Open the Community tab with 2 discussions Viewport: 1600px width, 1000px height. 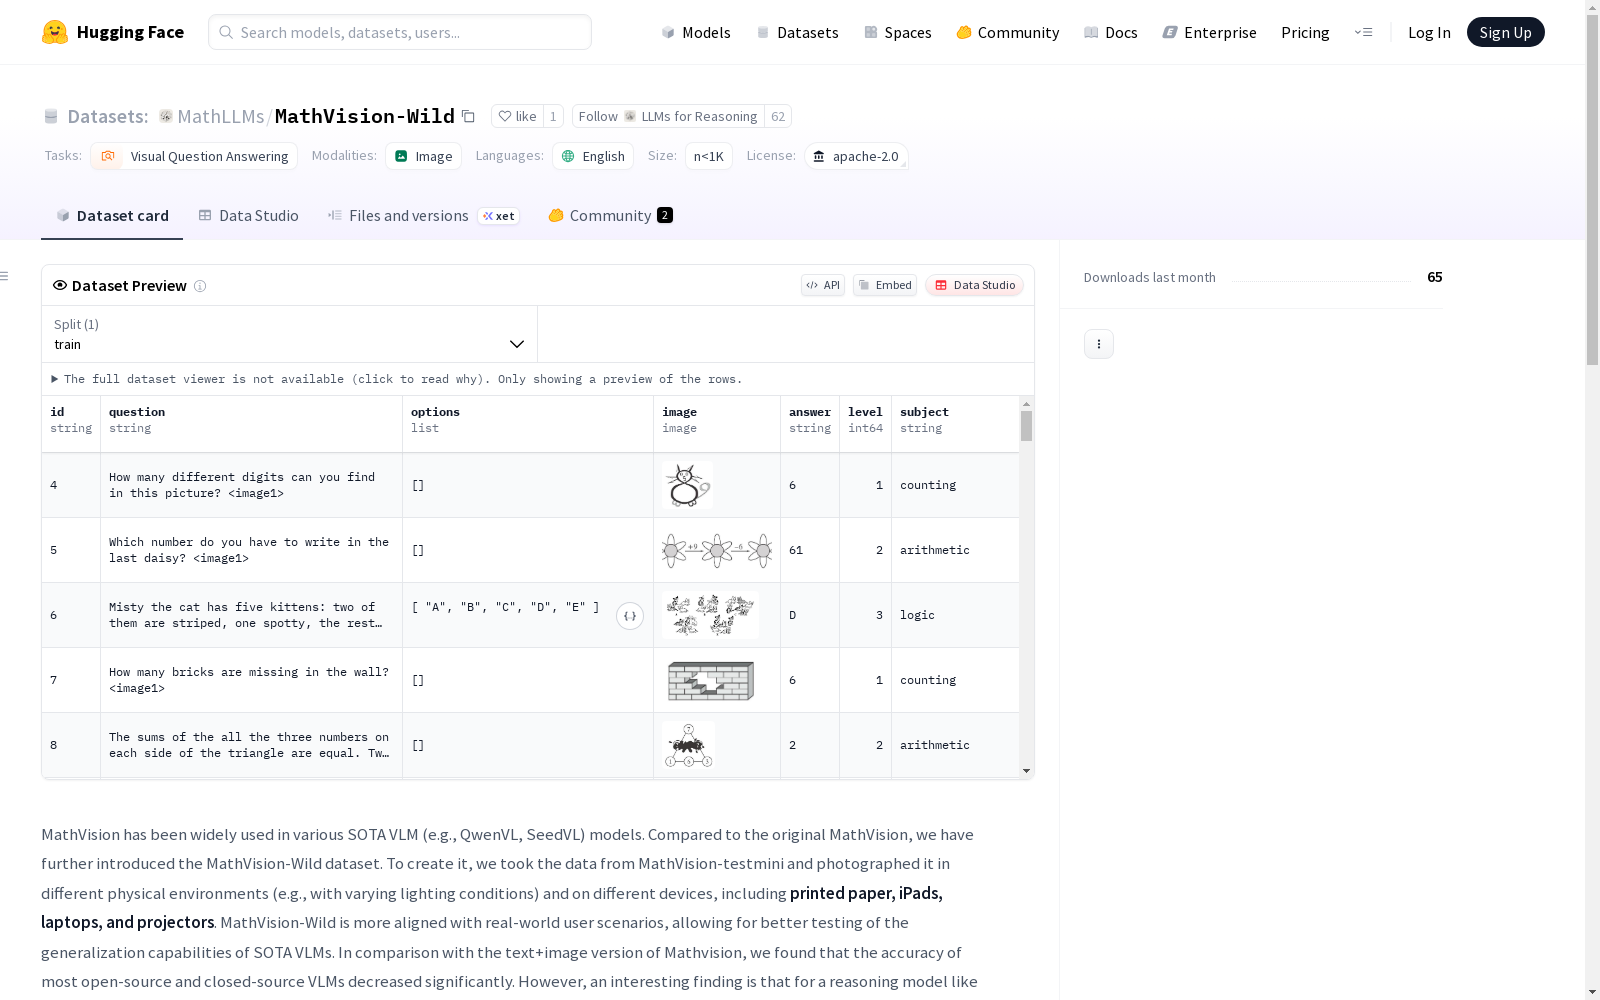click(x=610, y=216)
